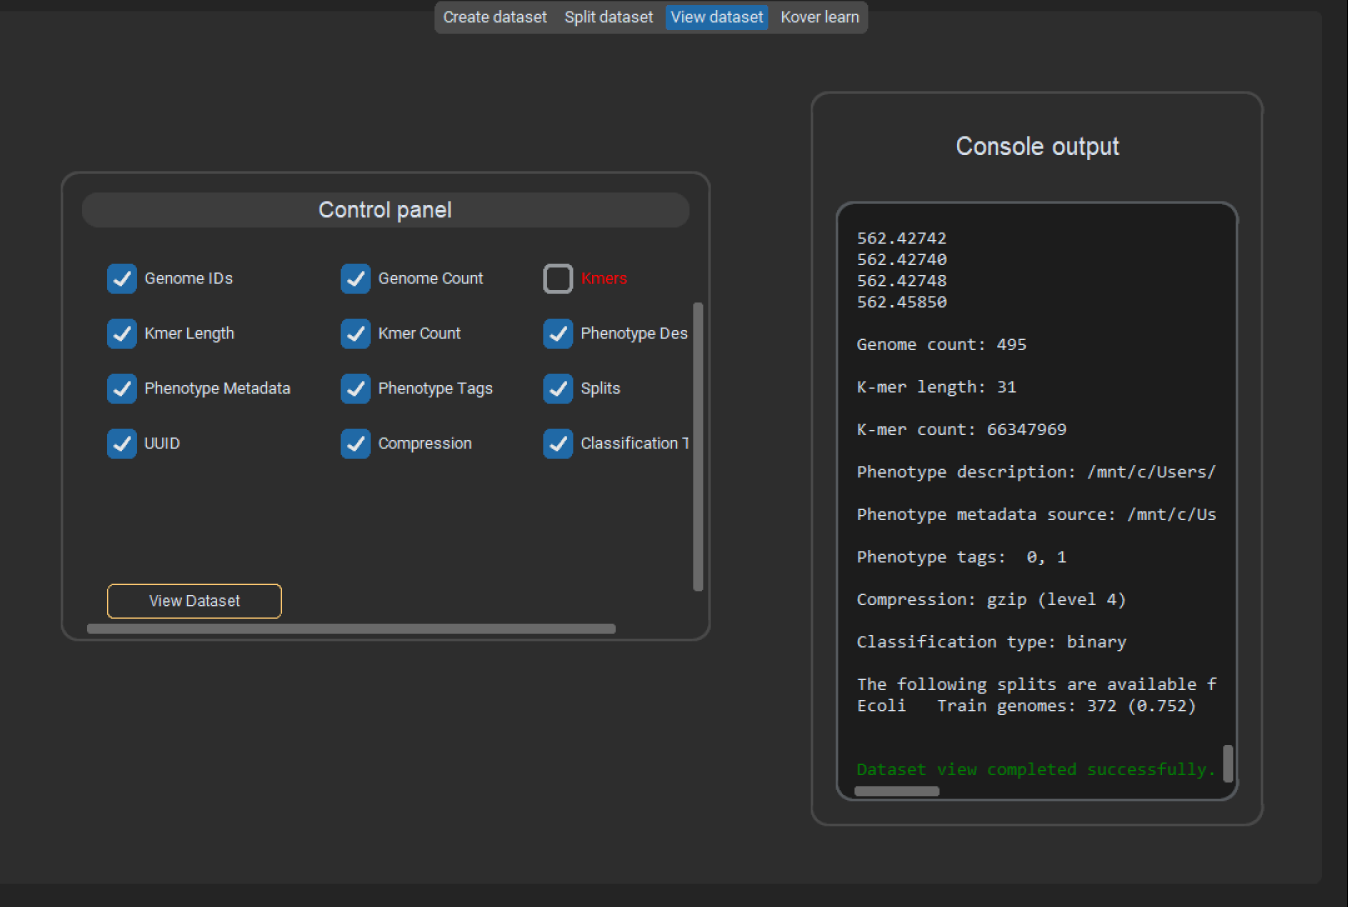Screen dimensions: 1348x907
Task: Select the View dataset tab
Action: point(717,17)
